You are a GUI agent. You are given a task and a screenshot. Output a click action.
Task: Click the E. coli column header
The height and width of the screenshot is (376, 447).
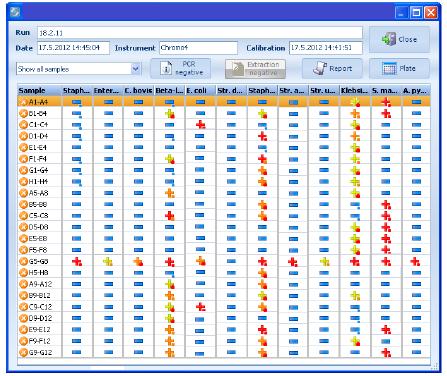[201, 90]
